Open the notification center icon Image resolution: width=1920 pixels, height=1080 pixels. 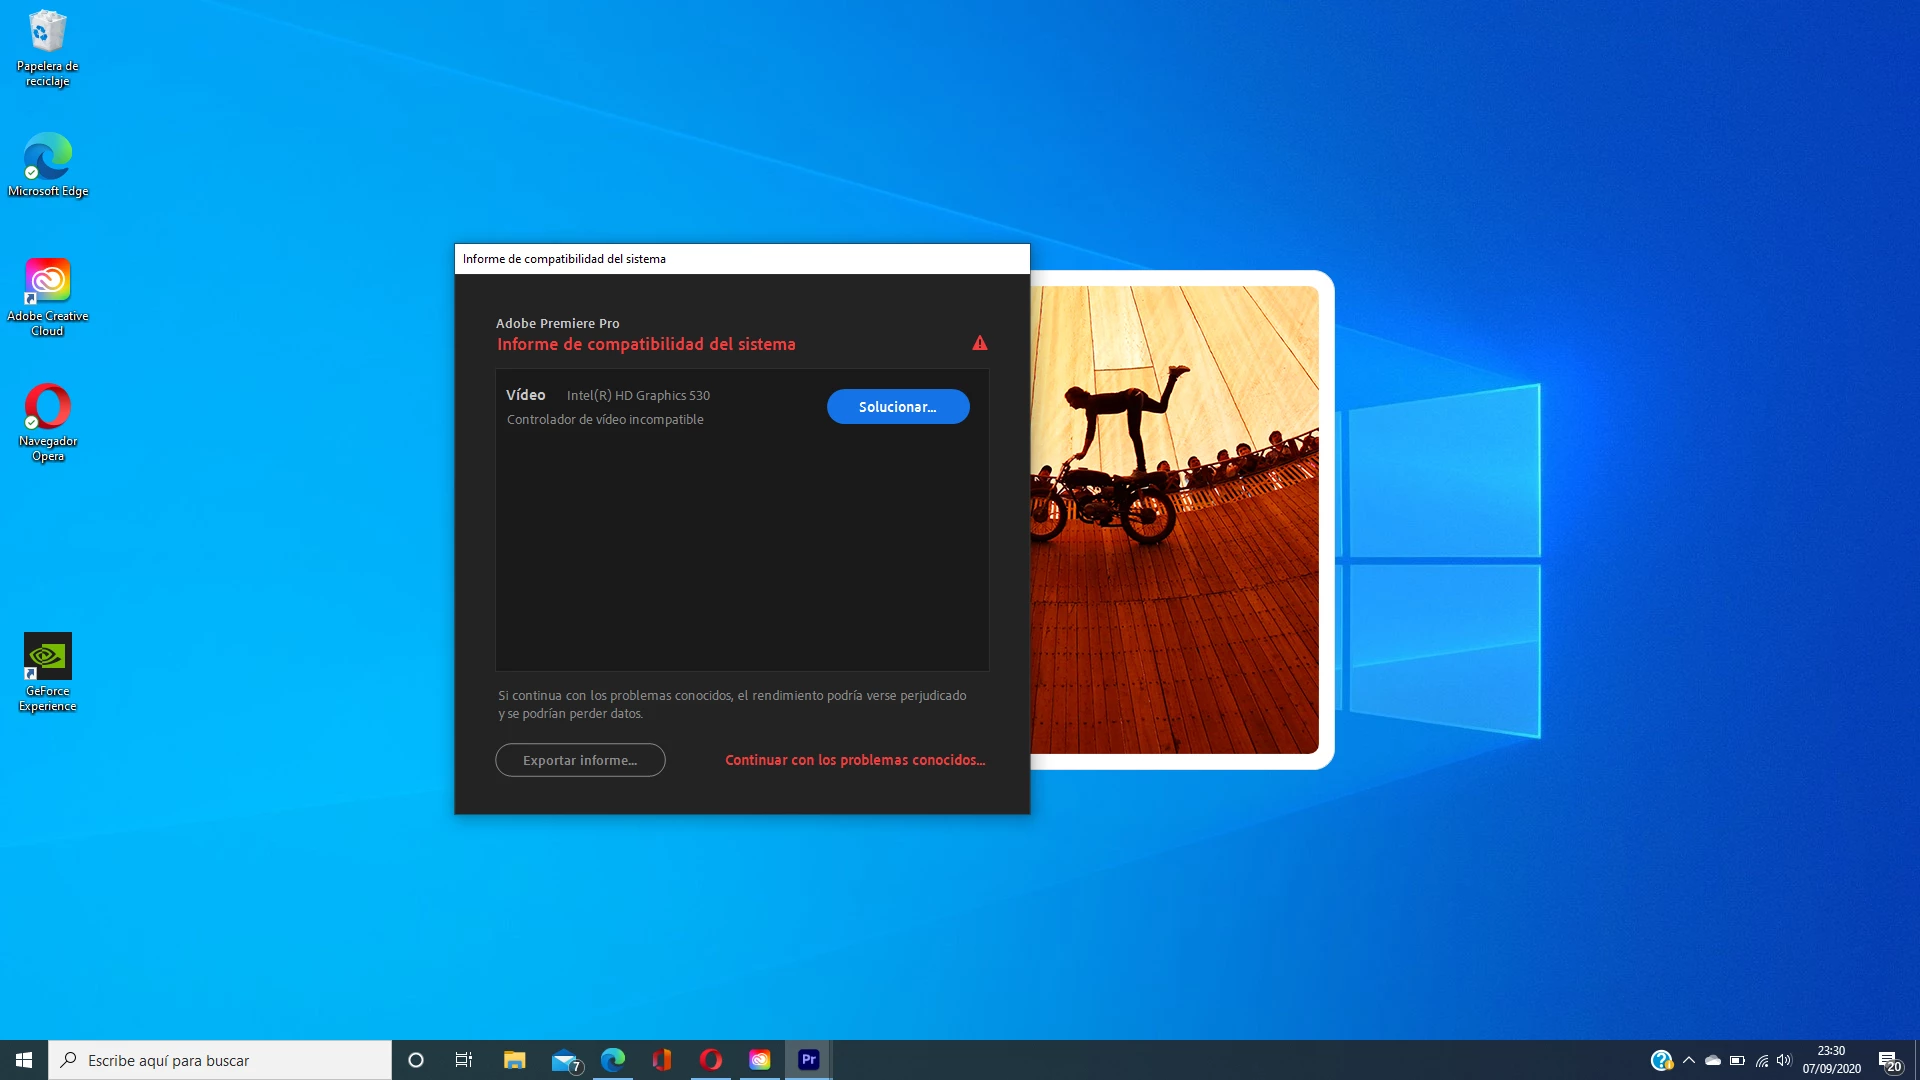pos(1888,1060)
